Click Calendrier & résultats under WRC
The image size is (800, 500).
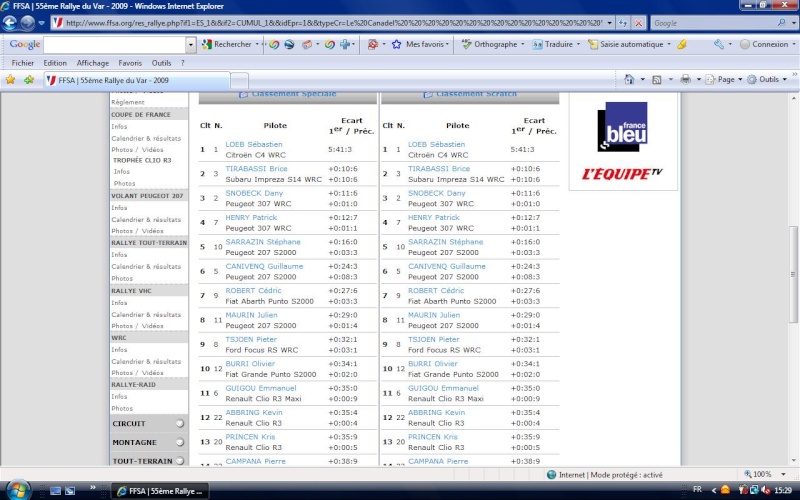pos(146,361)
